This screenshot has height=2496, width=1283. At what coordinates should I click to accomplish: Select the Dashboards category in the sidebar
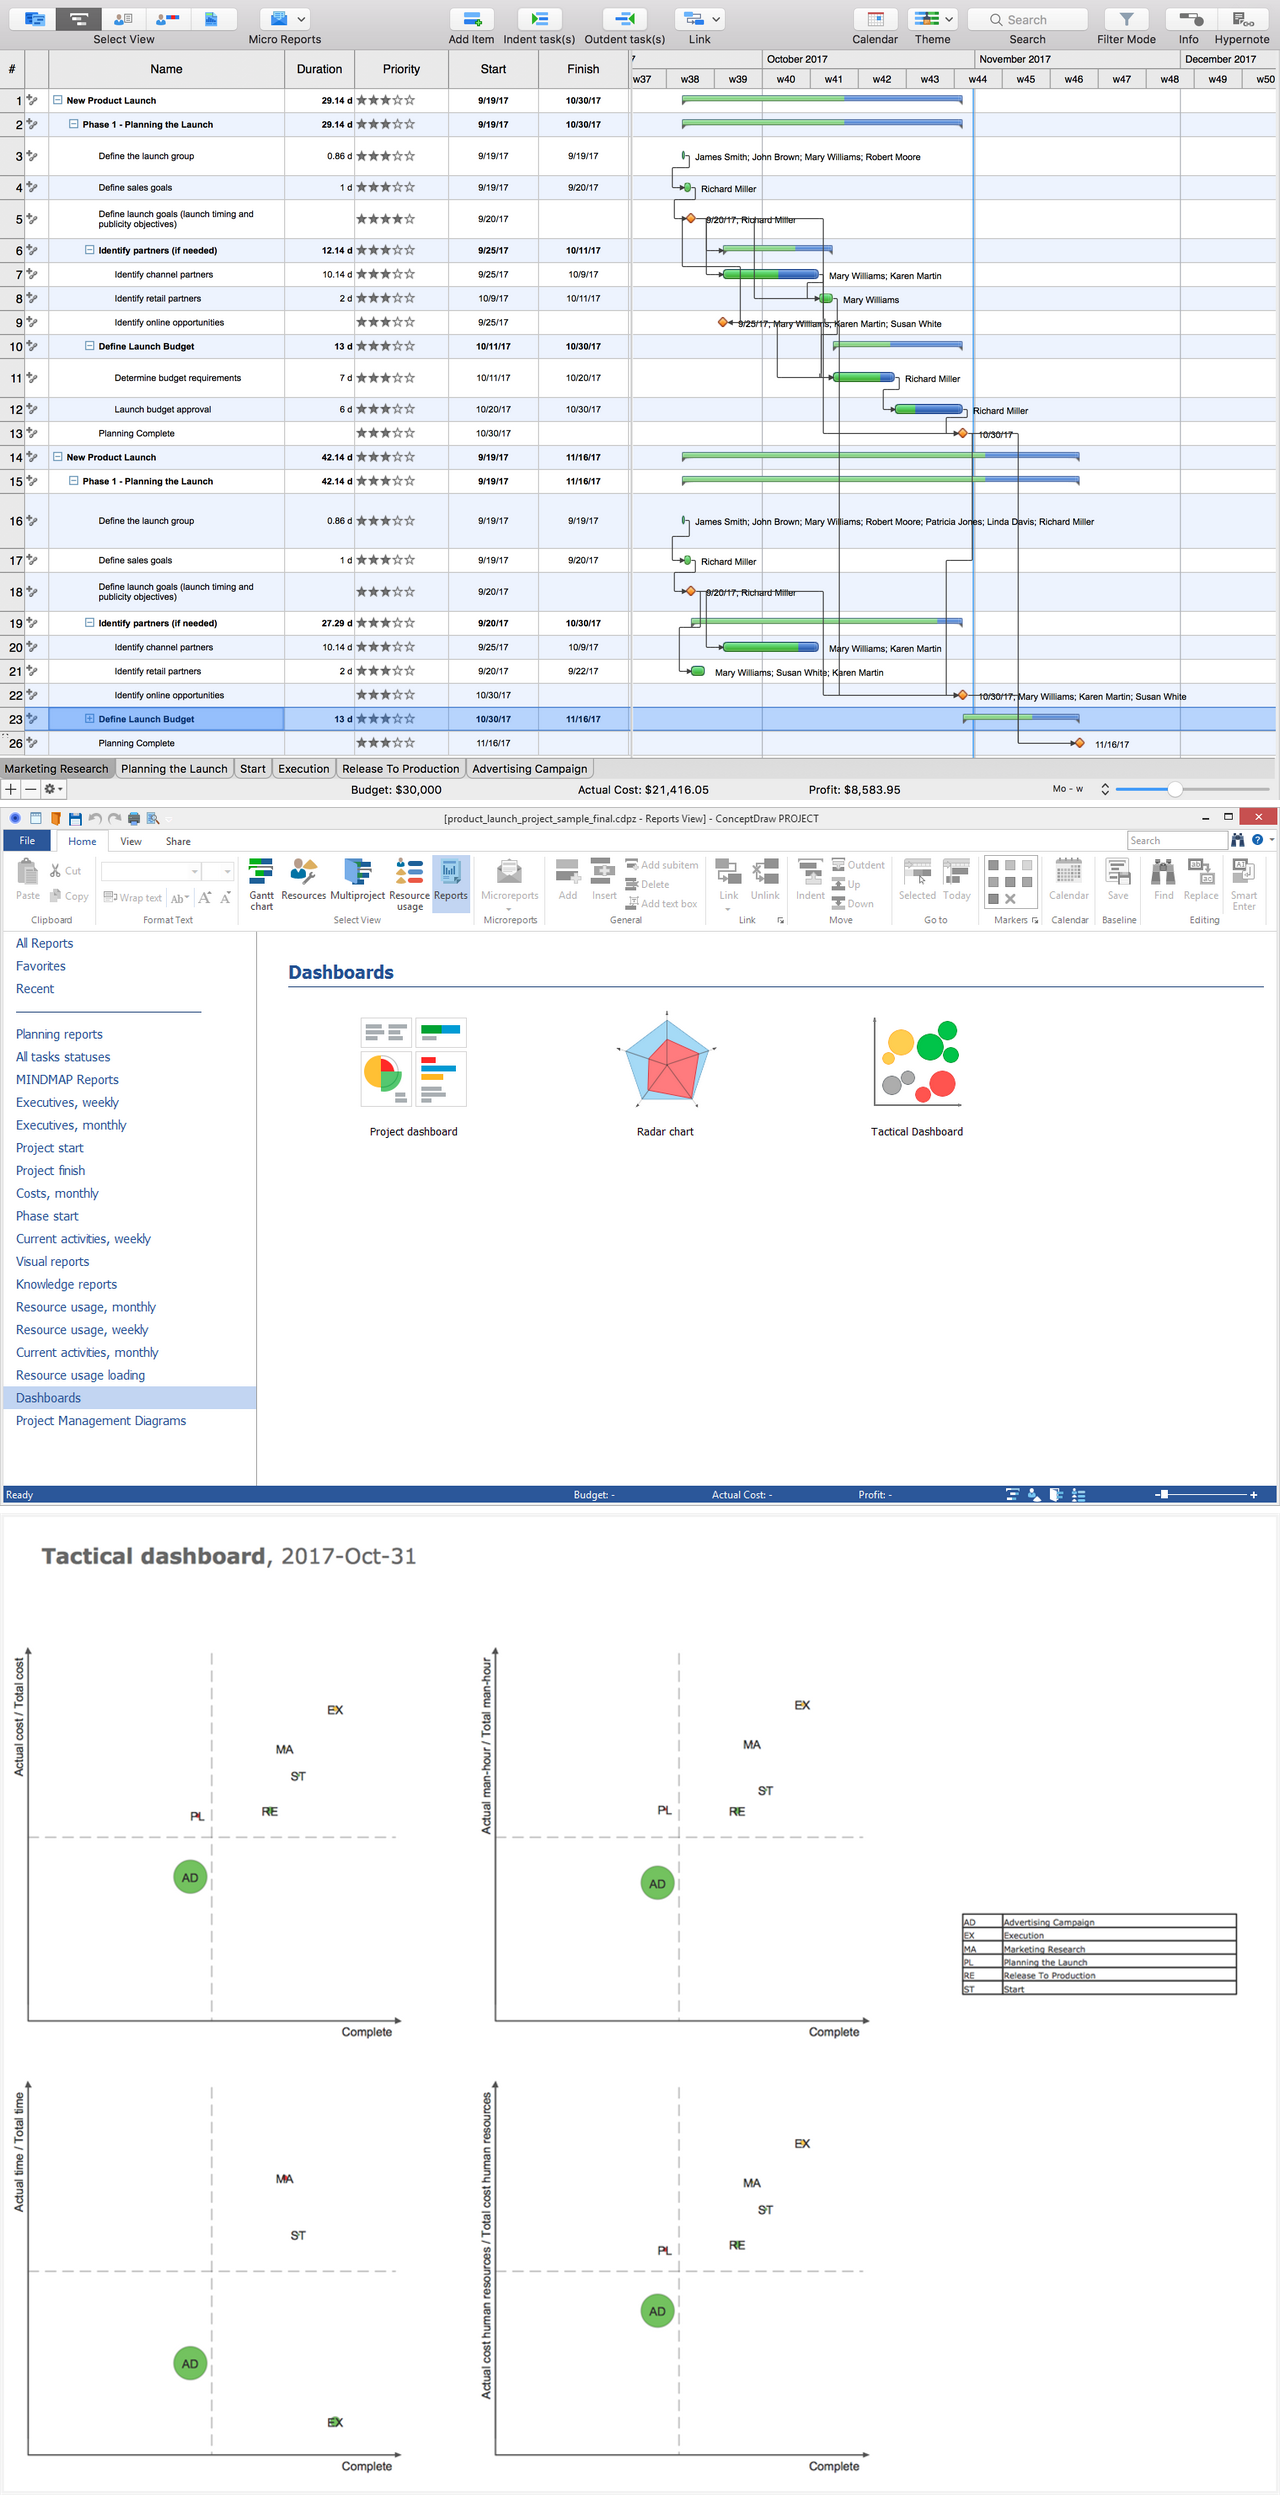pos(129,1400)
